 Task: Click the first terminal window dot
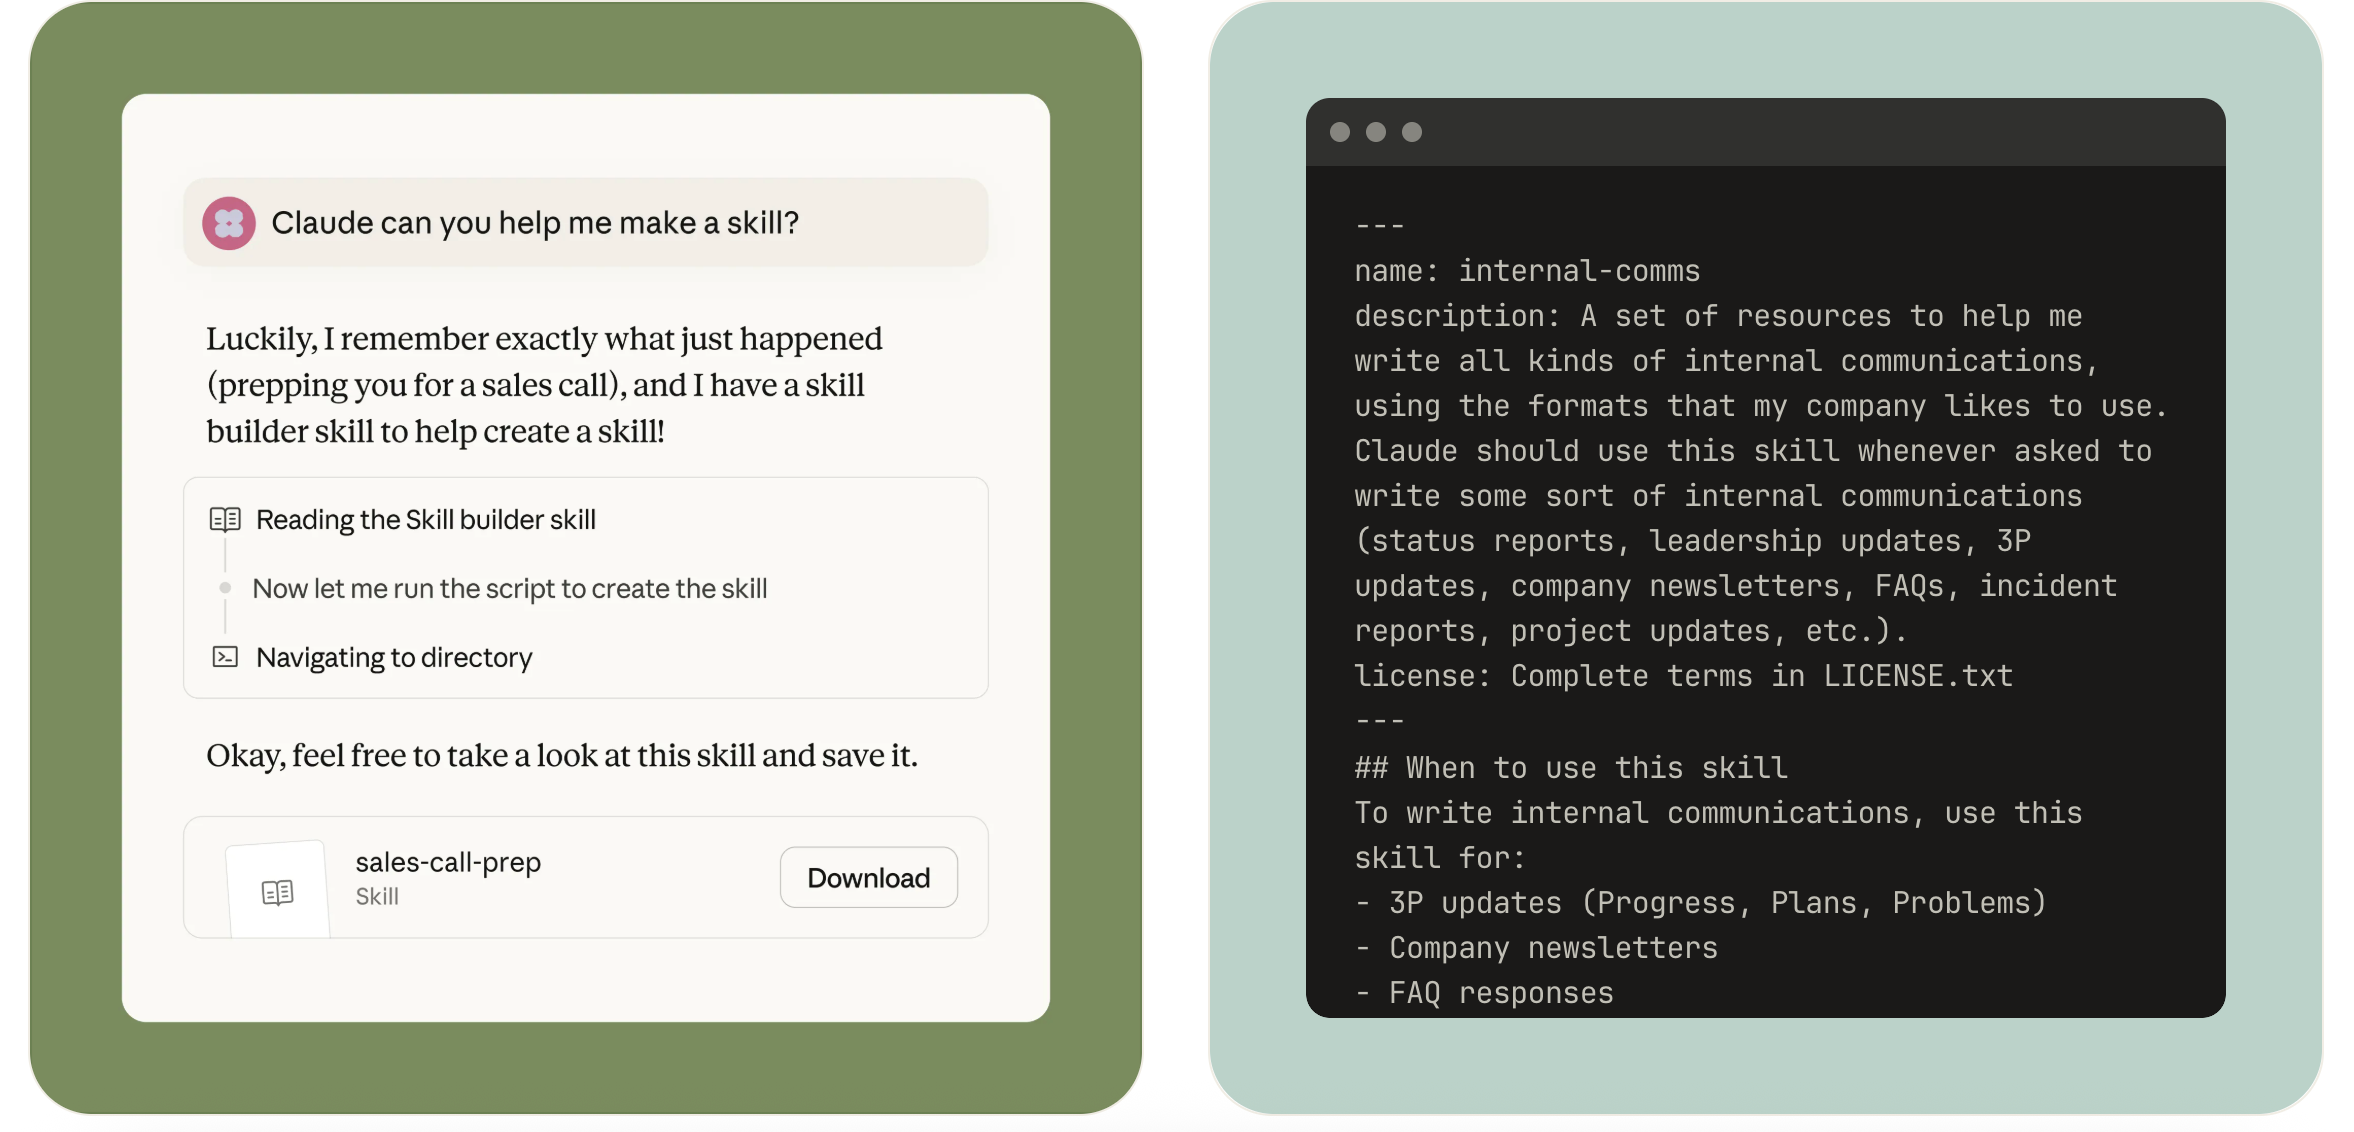[x=1340, y=132]
